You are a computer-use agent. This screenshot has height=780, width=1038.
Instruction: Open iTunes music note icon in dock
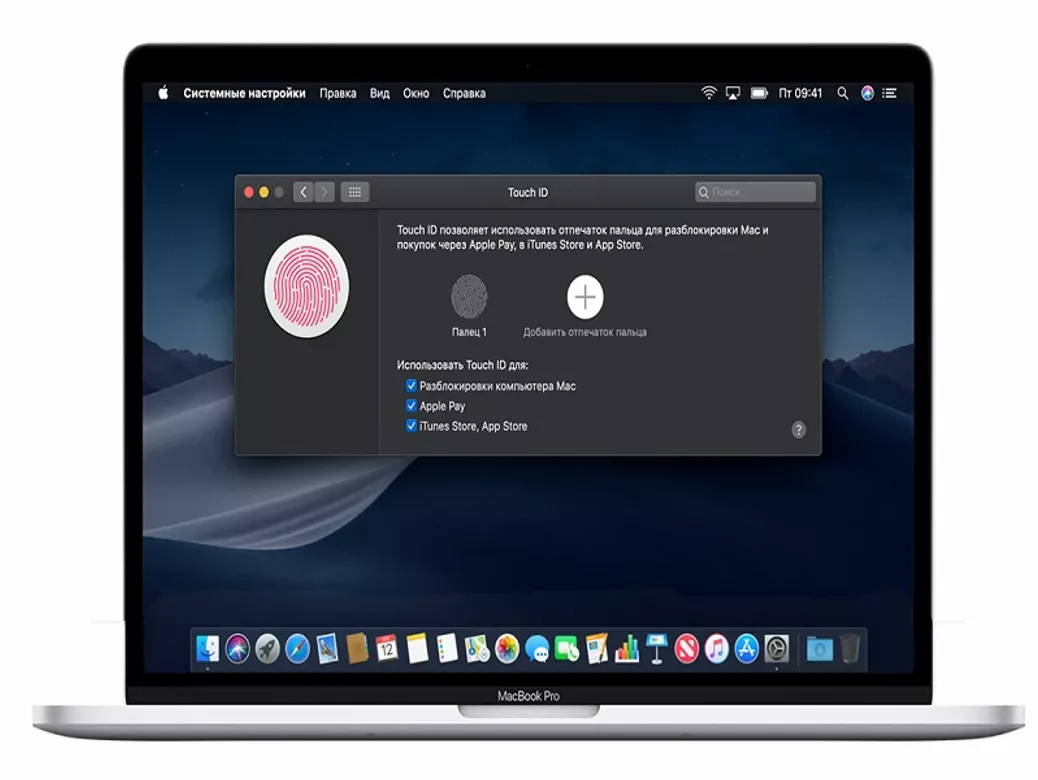[x=716, y=648]
